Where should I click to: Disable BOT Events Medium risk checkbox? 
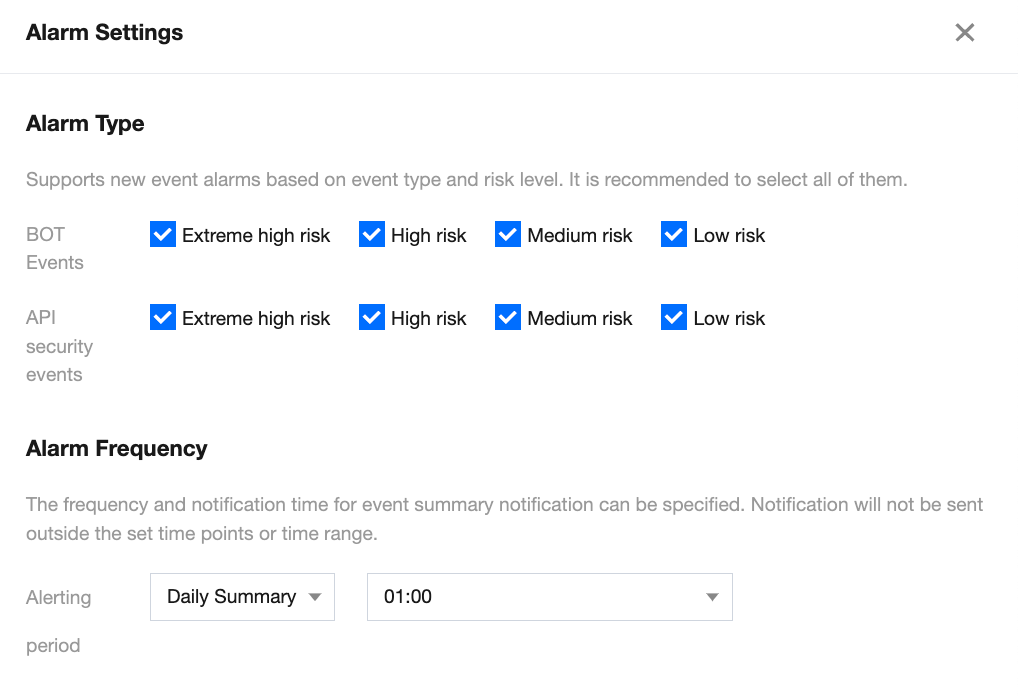[x=508, y=235]
